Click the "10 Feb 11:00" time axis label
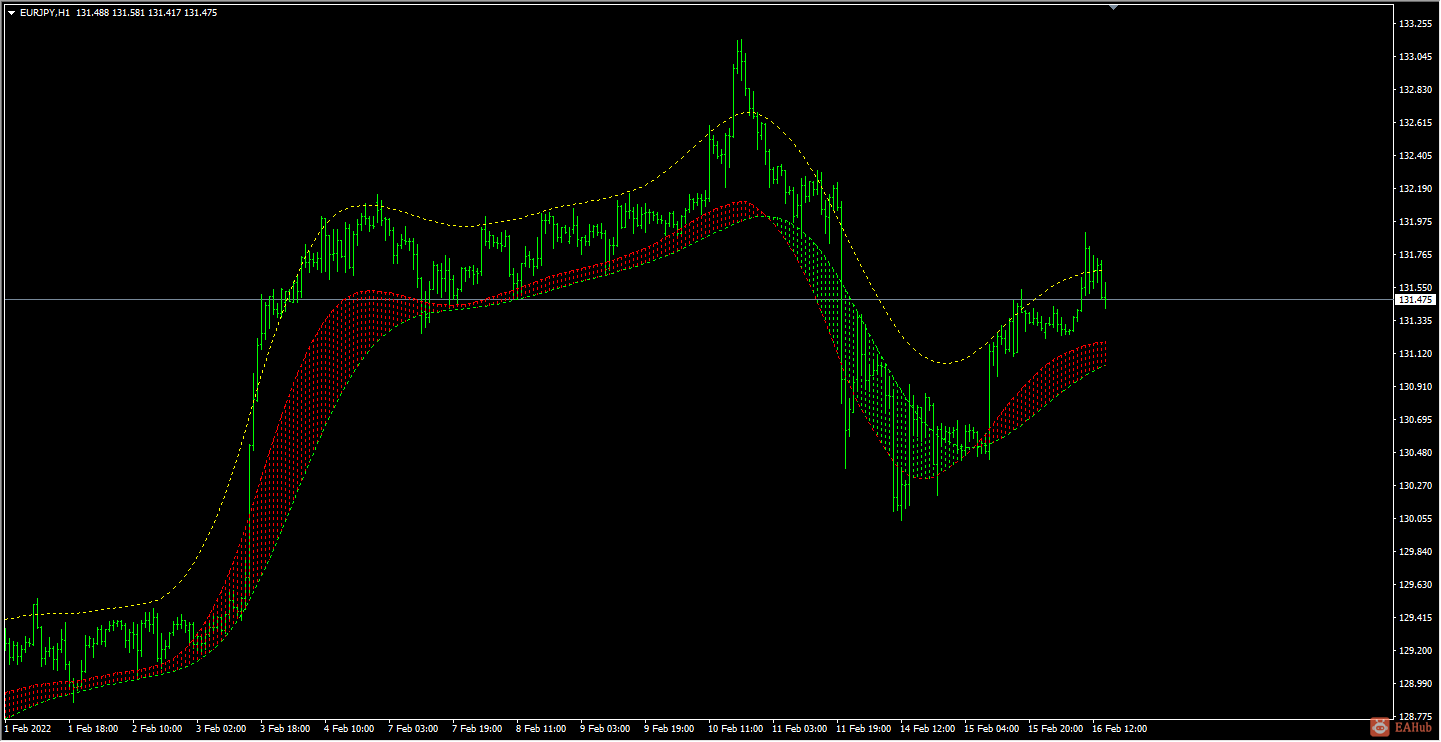Image resolution: width=1441 pixels, height=742 pixels. [x=735, y=729]
